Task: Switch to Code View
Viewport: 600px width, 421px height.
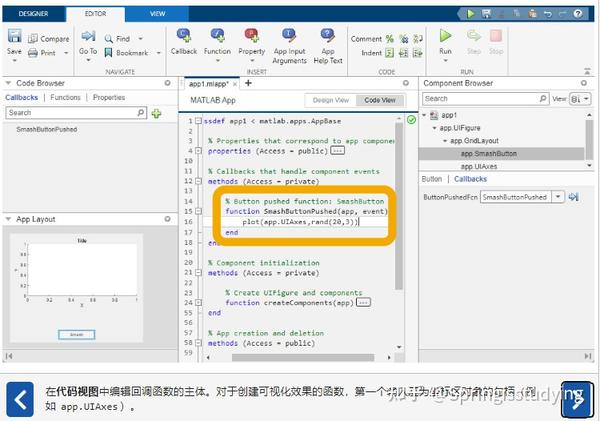Action: click(380, 100)
